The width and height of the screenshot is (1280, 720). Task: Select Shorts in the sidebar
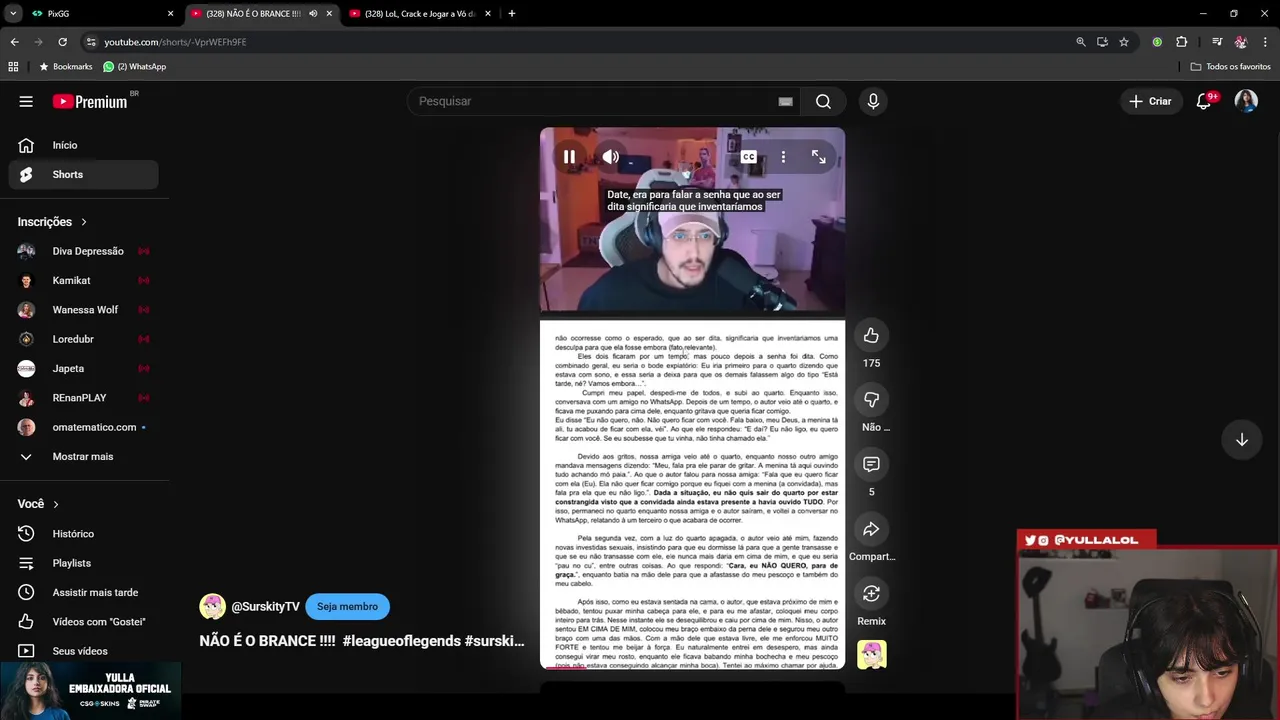(84, 174)
